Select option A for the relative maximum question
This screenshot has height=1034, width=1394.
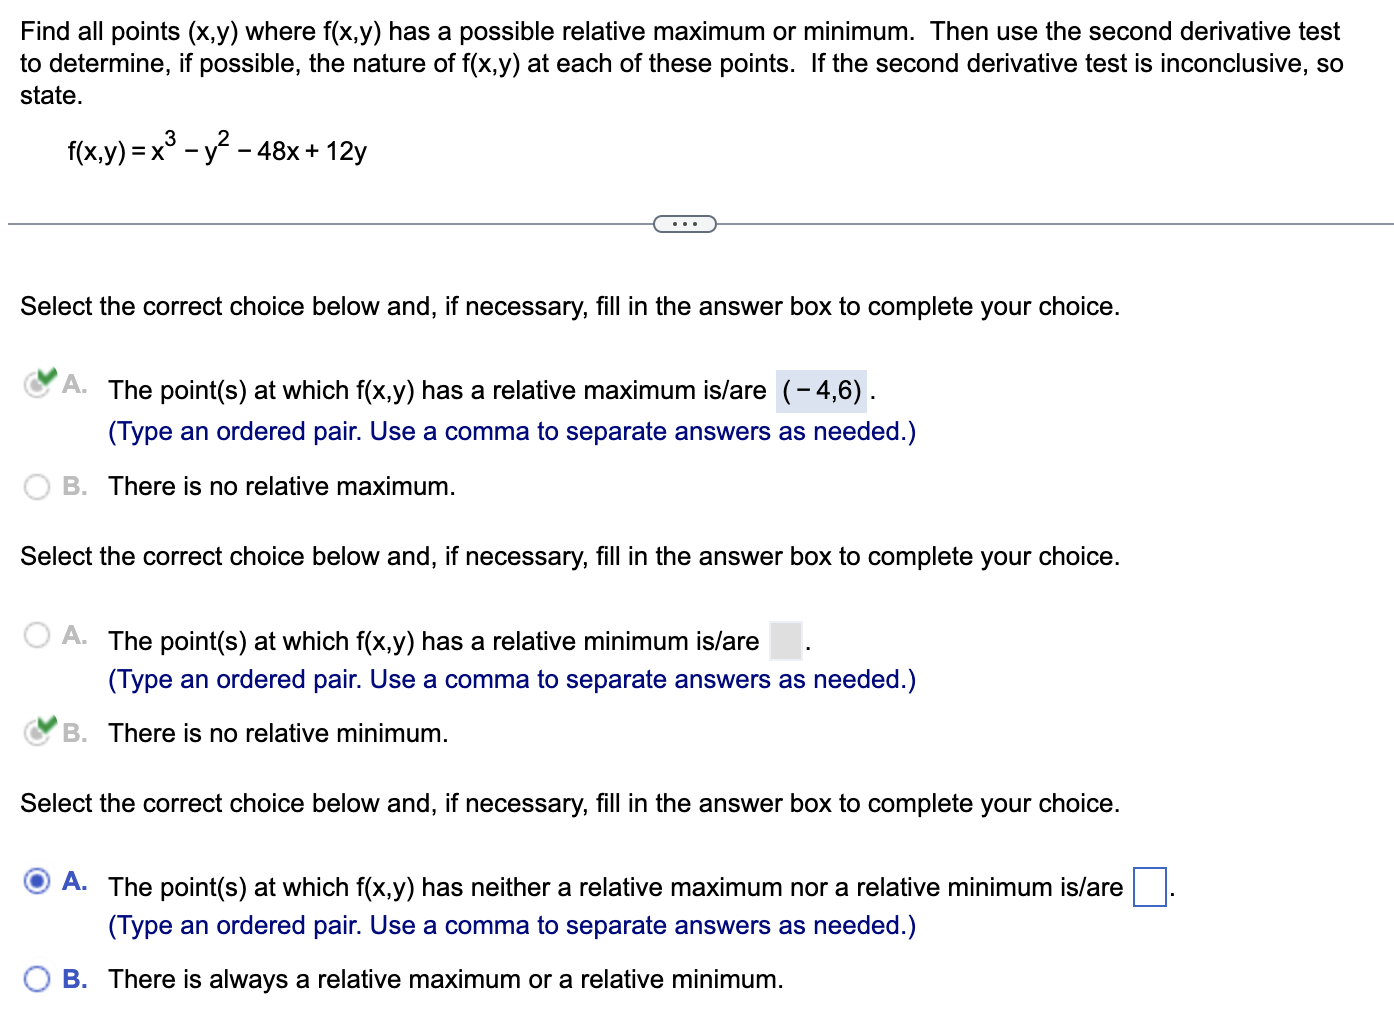tap(37, 385)
